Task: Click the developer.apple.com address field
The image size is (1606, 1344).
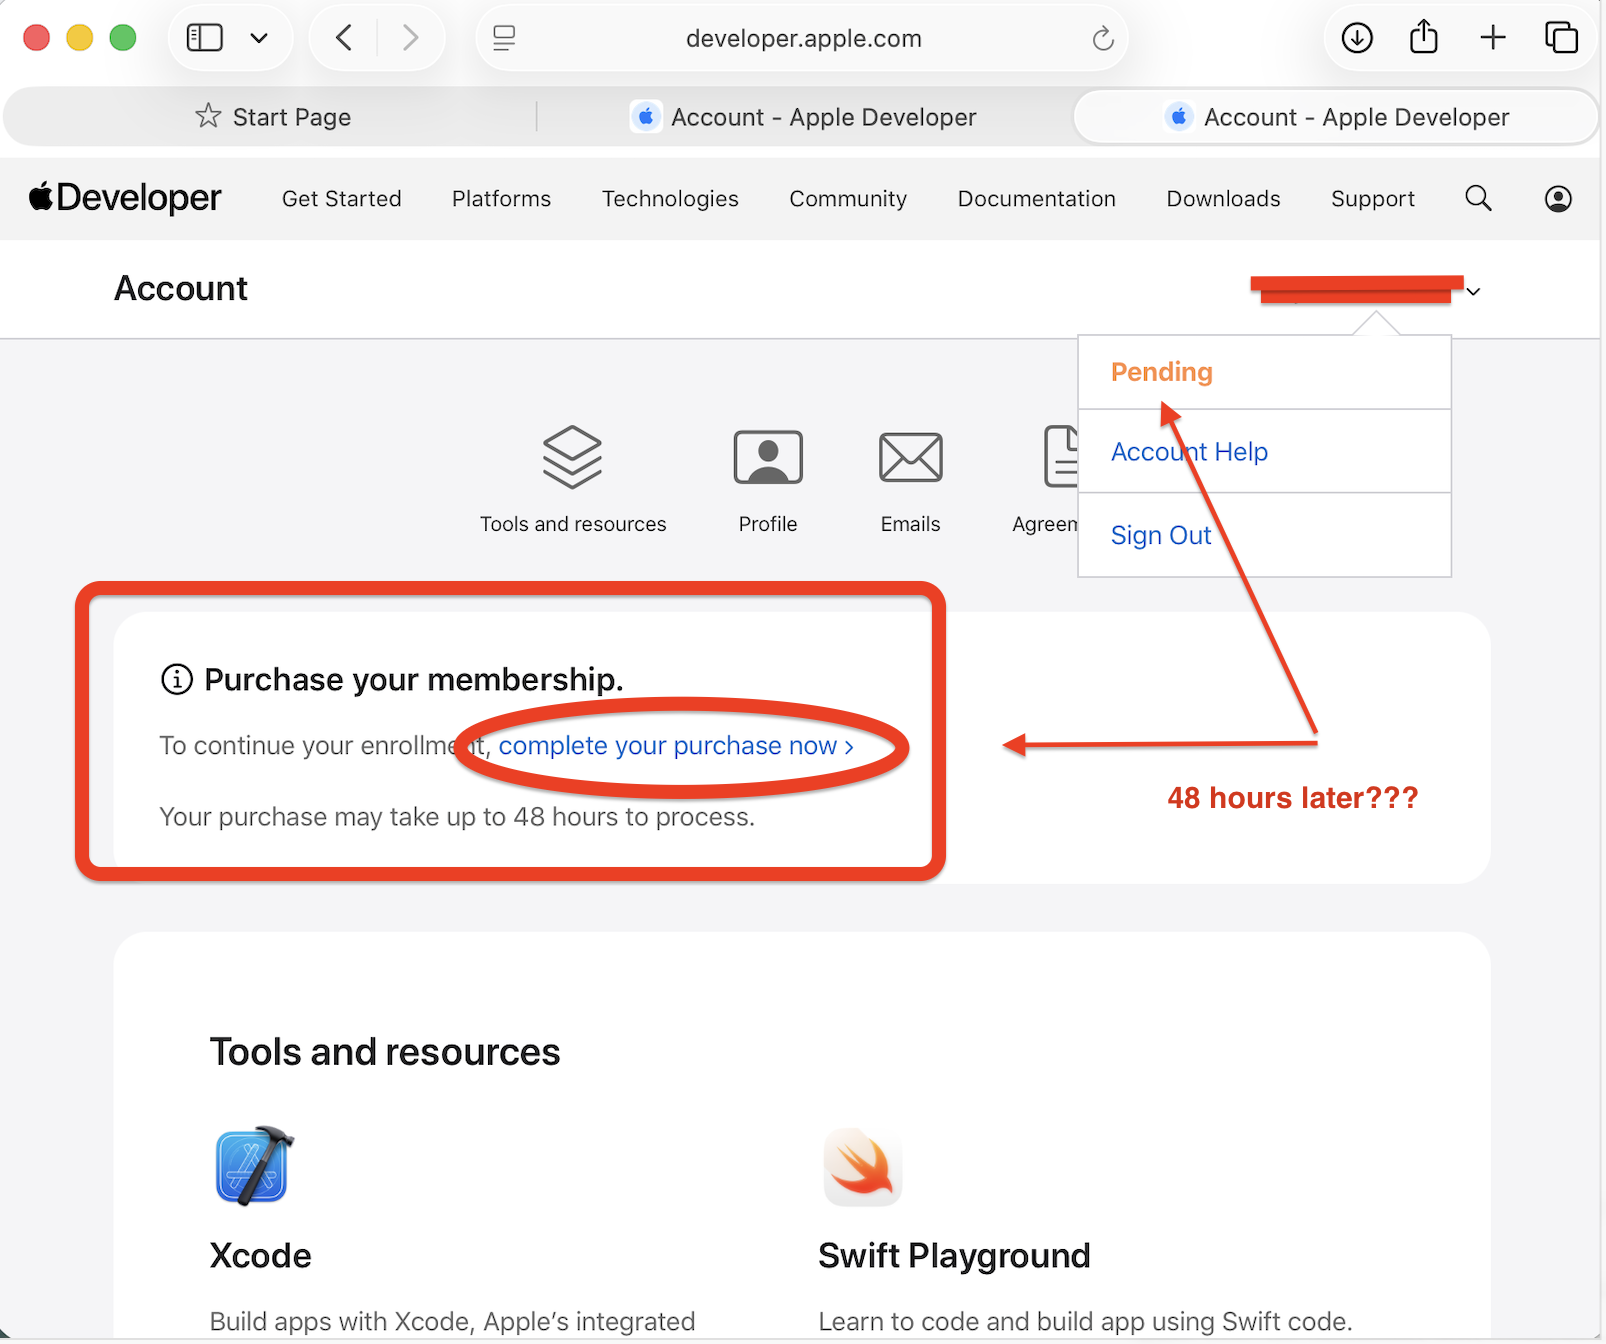Action: point(803,38)
